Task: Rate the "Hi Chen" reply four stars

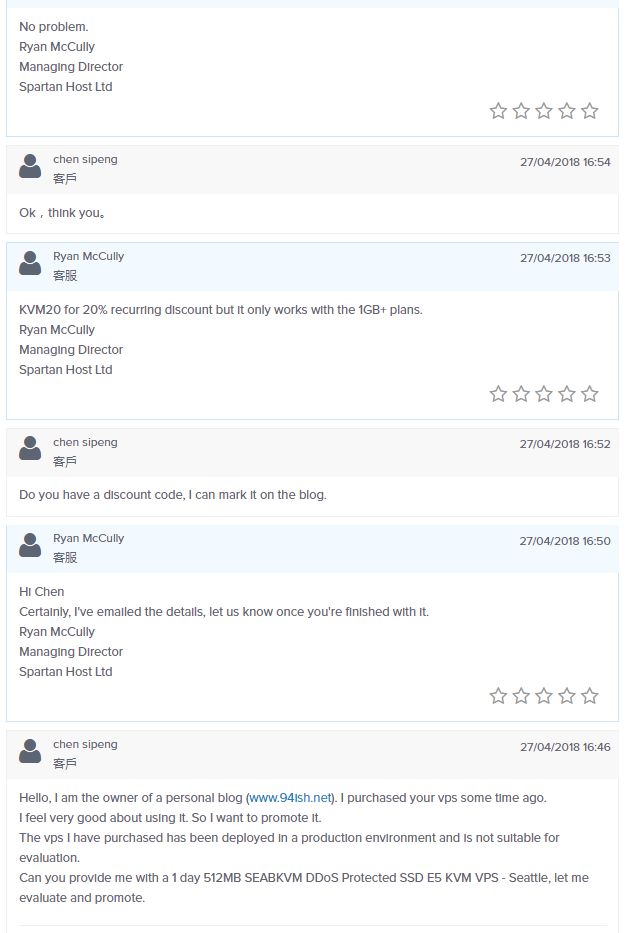Action: click(x=567, y=696)
